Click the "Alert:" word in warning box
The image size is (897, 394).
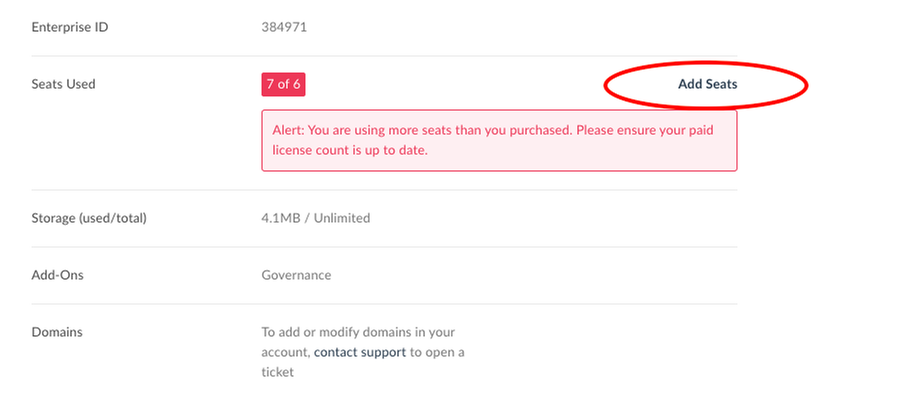(288, 130)
